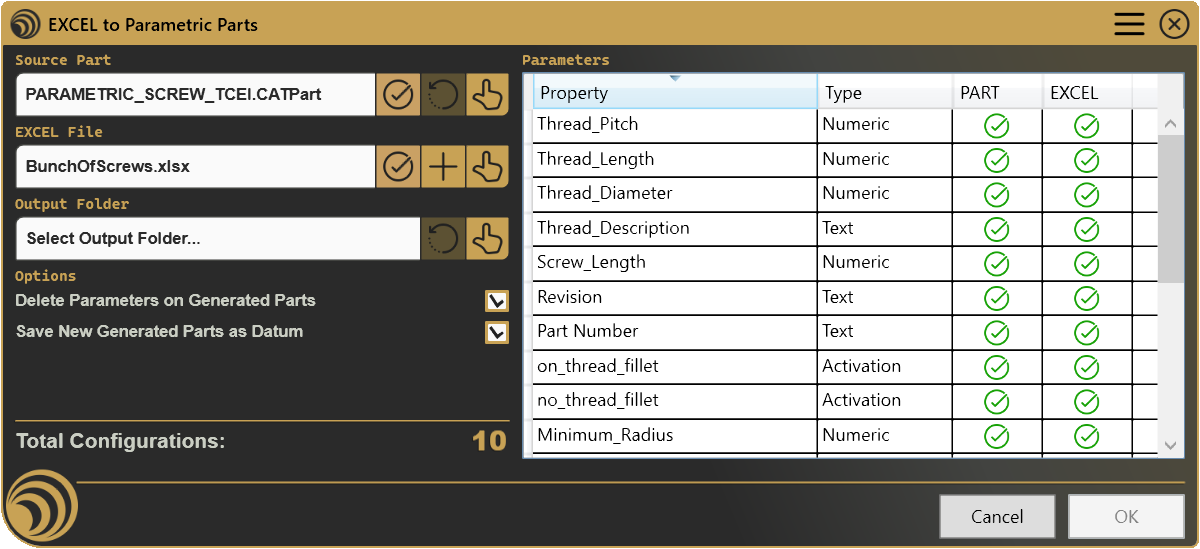Click the scrollbar up arrow in Parameters table
This screenshot has height=549, width=1200.
(x=1171, y=123)
